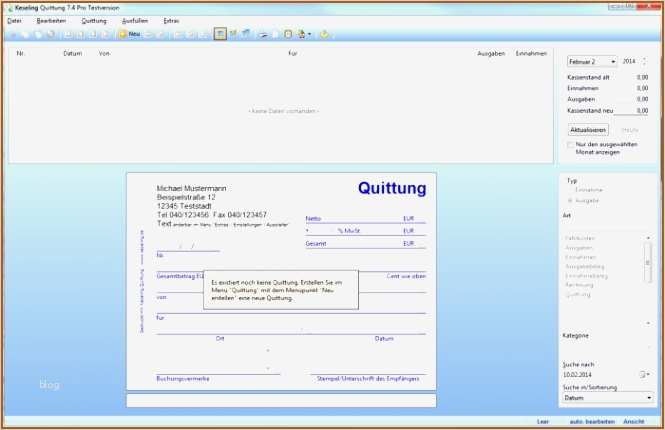Screen dimensions: 665x430
Task: Click the Kassenstand alt value
Action: coord(642,78)
